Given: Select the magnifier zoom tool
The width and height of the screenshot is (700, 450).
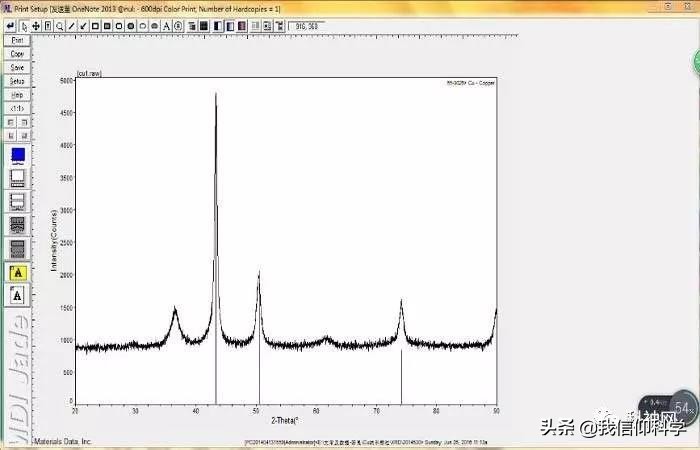Looking at the screenshot, I should pyautogui.click(x=59, y=26).
